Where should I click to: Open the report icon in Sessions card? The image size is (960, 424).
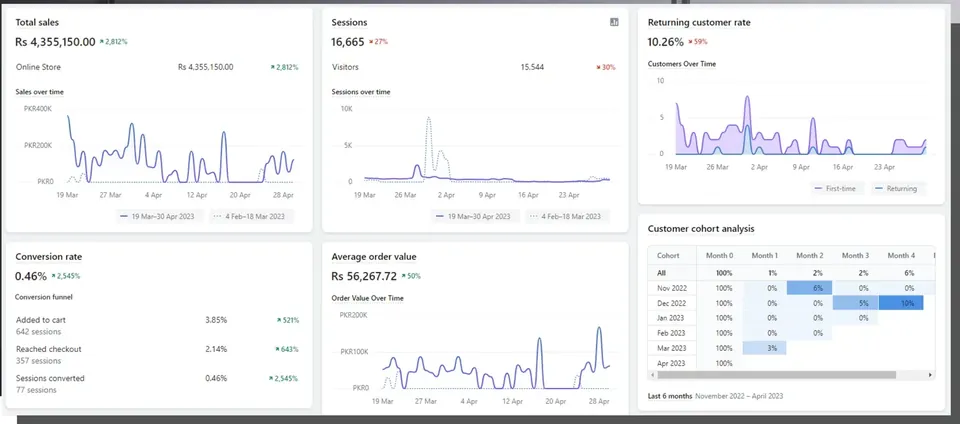[614, 22]
